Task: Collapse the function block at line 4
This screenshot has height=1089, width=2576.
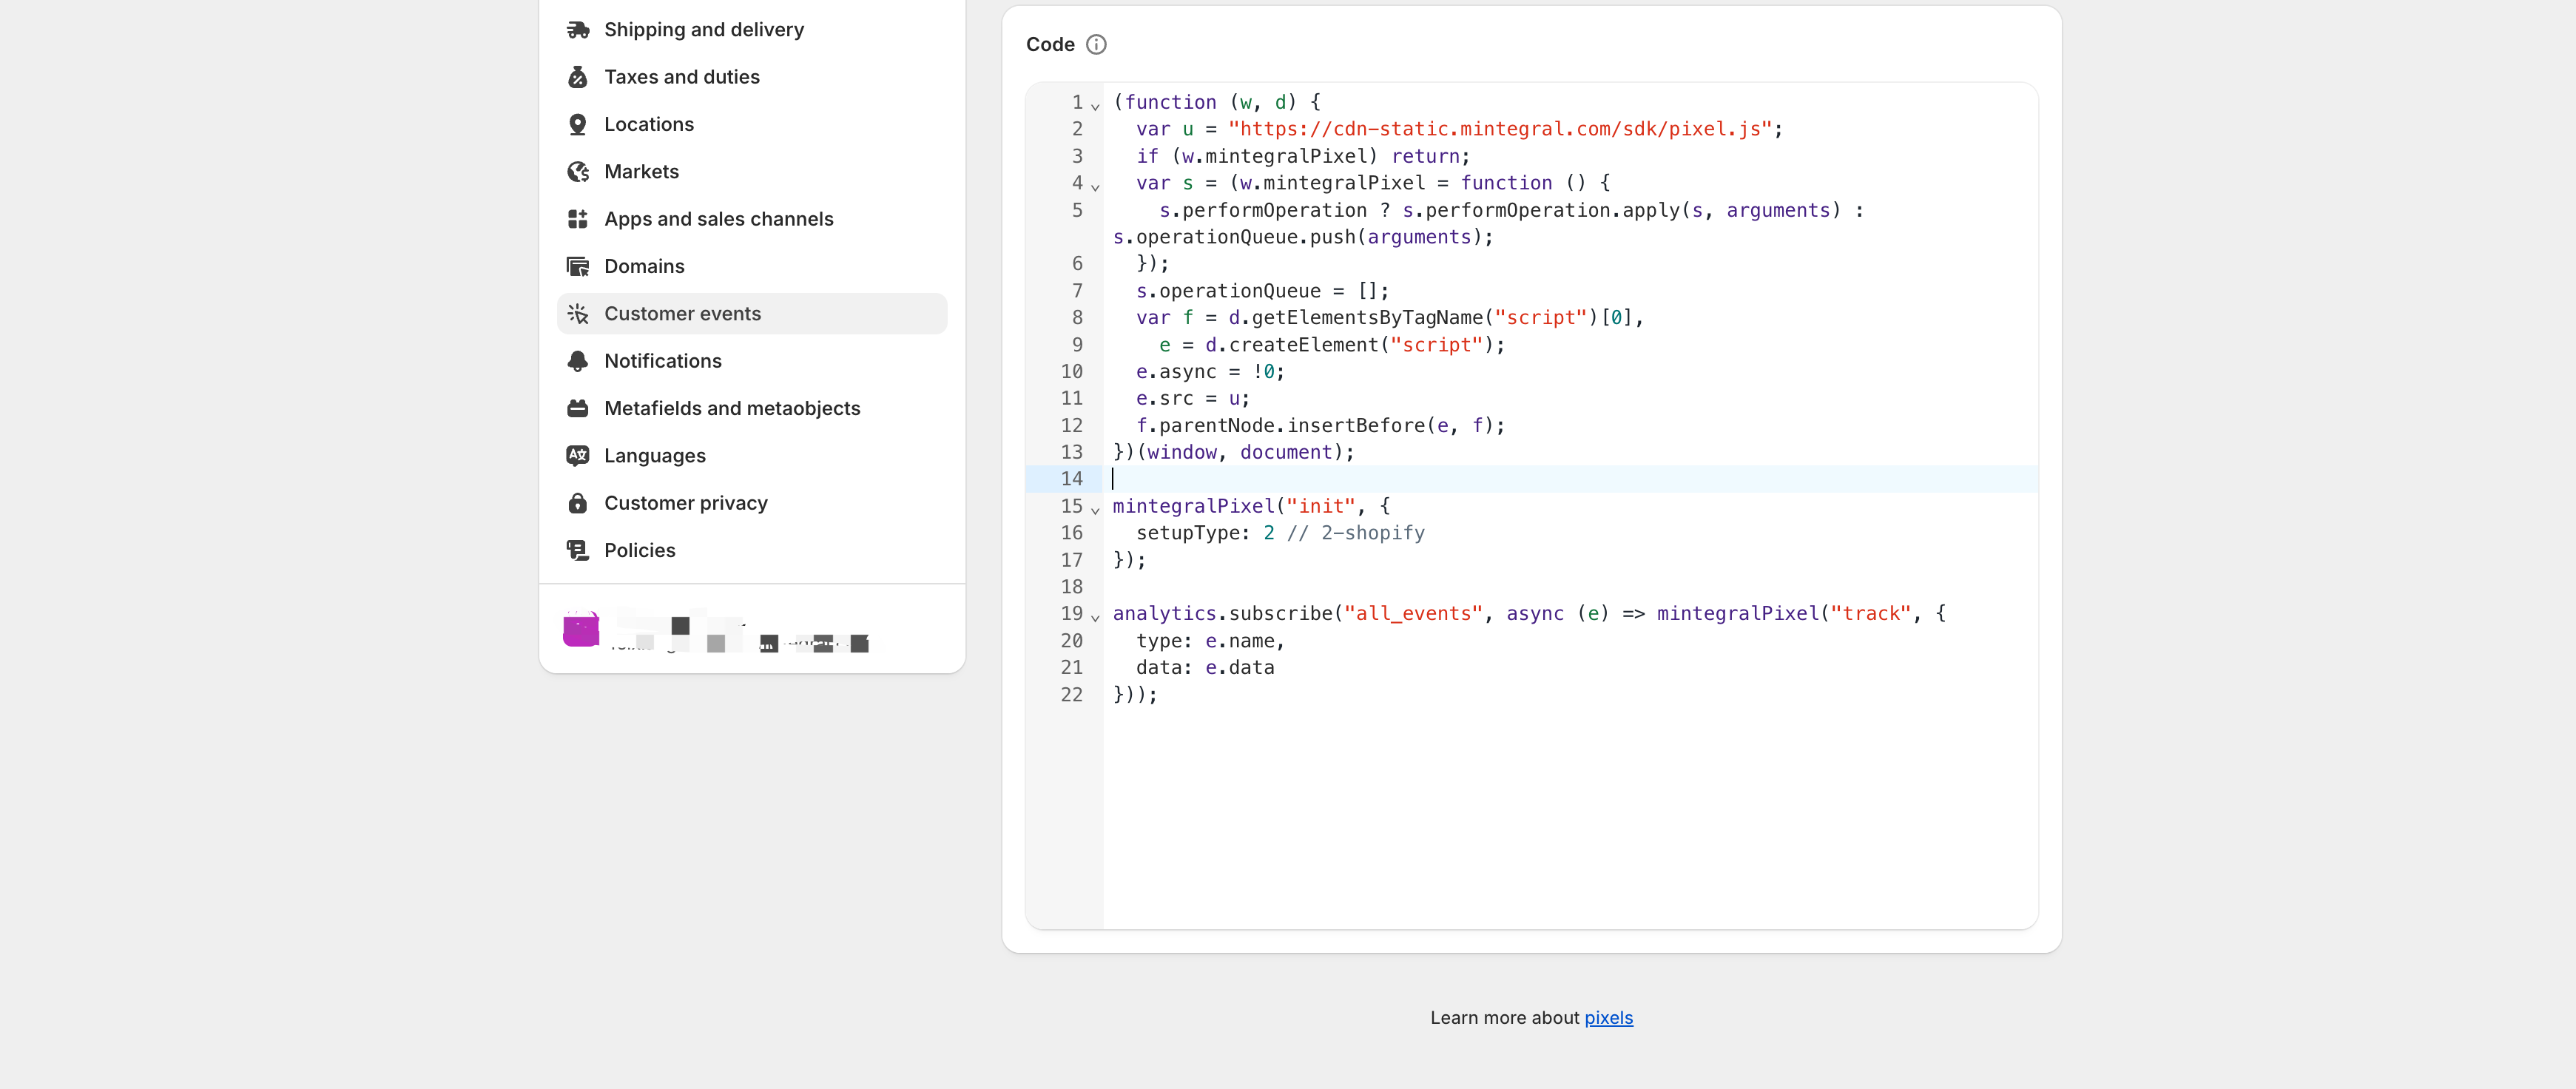Action: click(x=1096, y=187)
